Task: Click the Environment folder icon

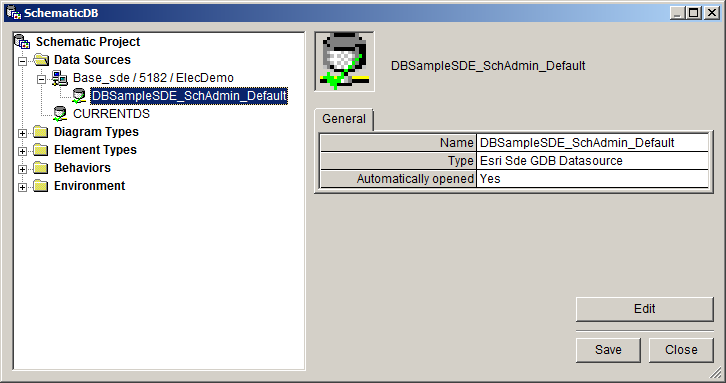Action: [x=41, y=186]
